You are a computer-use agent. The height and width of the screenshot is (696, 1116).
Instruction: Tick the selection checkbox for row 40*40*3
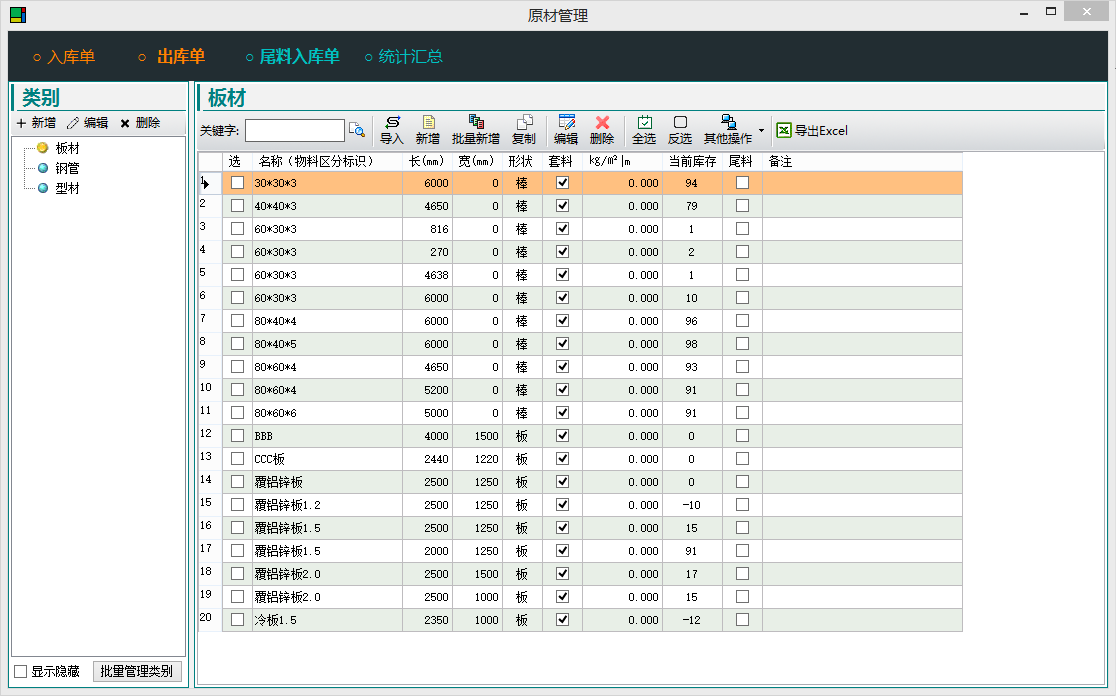(237, 206)
